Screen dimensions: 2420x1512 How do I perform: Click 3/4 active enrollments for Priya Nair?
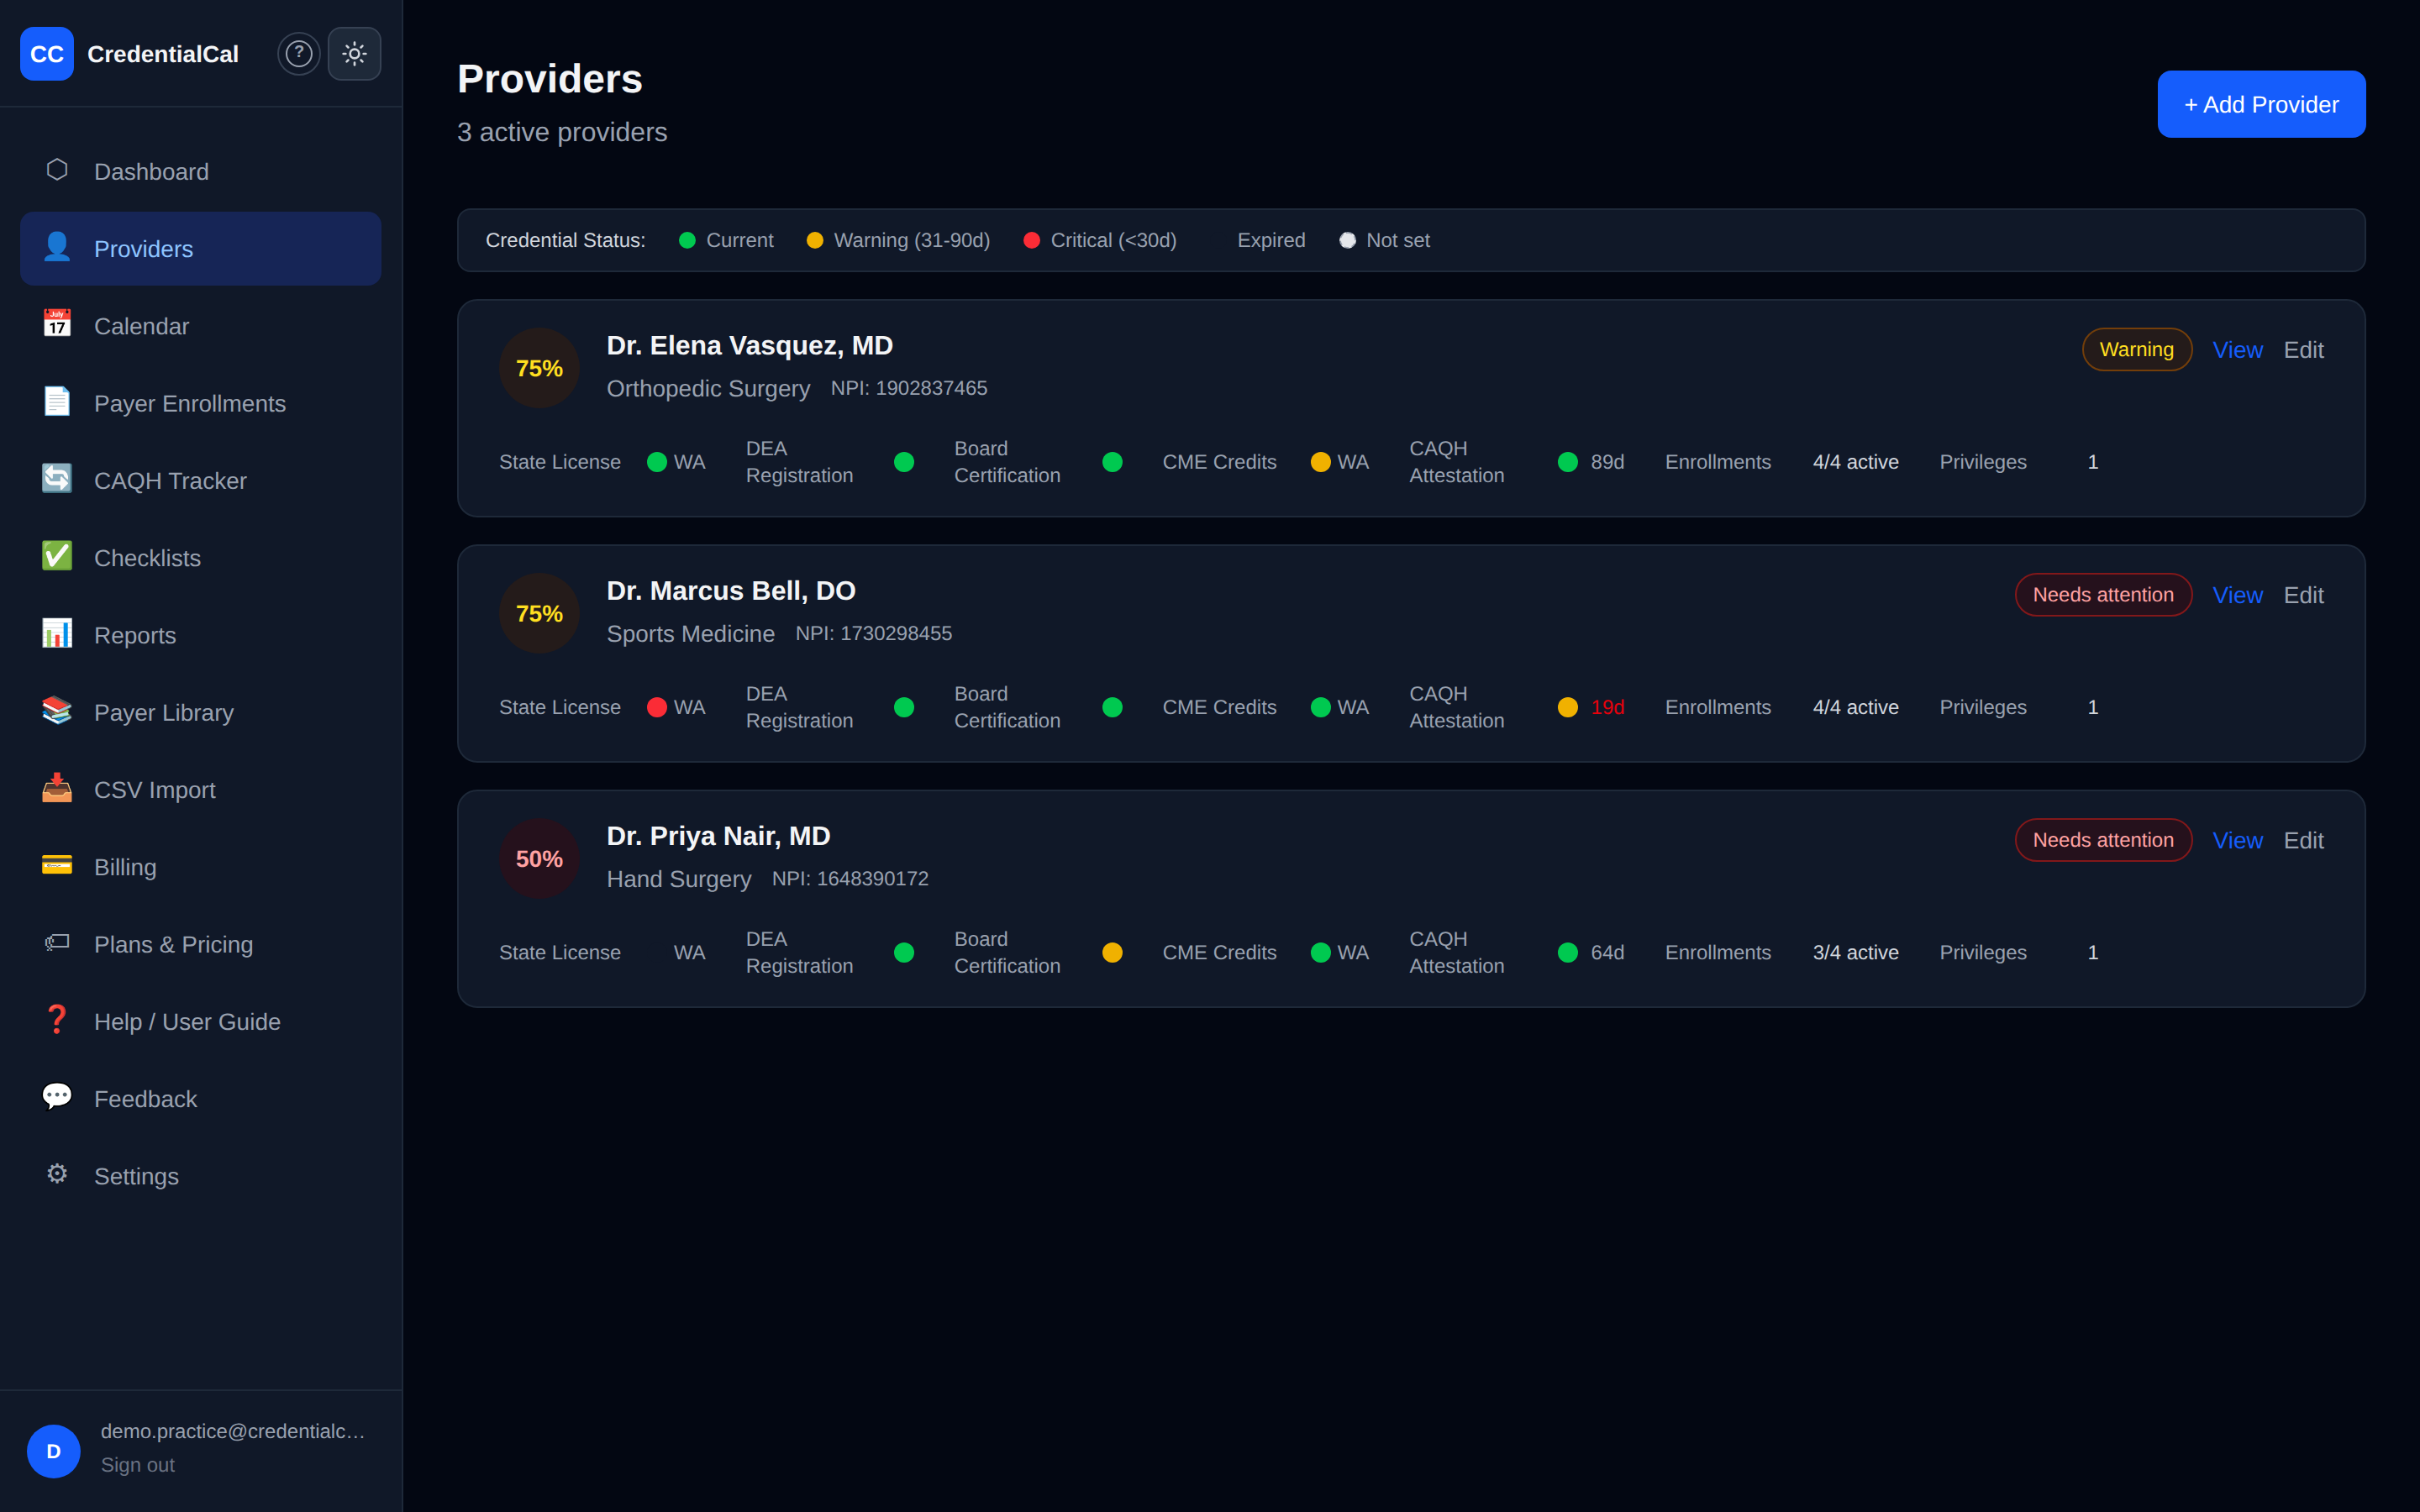click(1856, 952)
